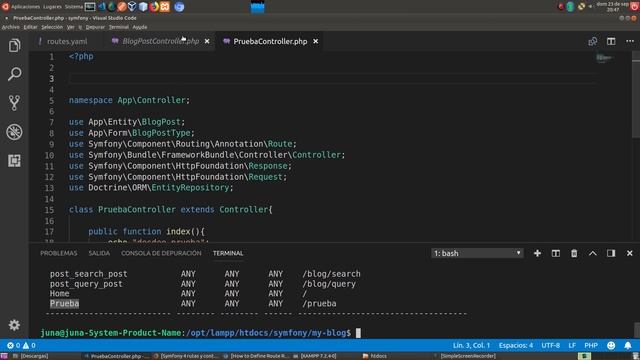Viewport: 640px width, 360px height.
Task: Open the Search view in activity bar
Action: click(14, 74)
